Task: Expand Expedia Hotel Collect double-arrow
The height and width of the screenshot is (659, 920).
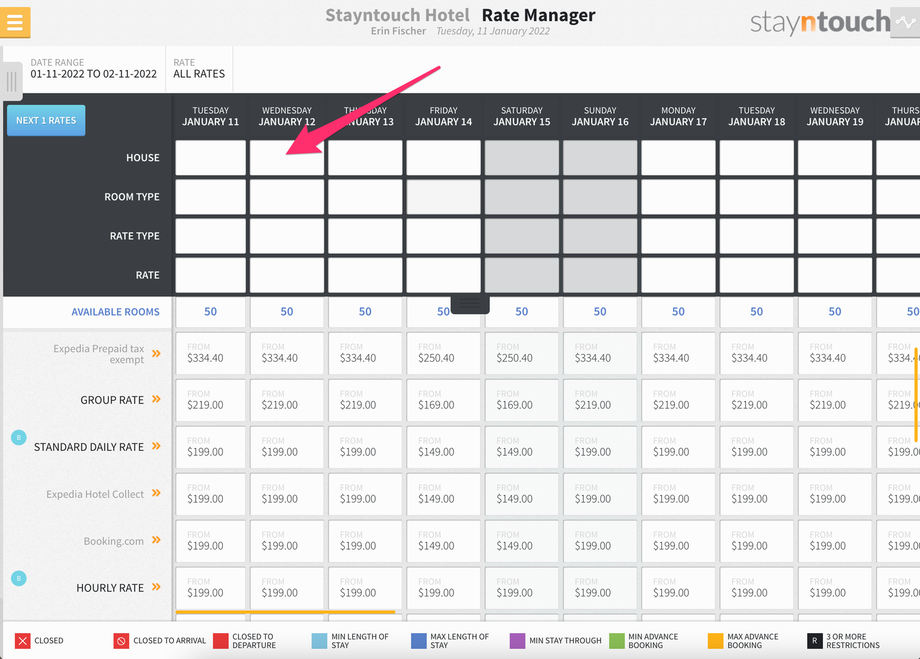Action: click(x=156, y=493)
